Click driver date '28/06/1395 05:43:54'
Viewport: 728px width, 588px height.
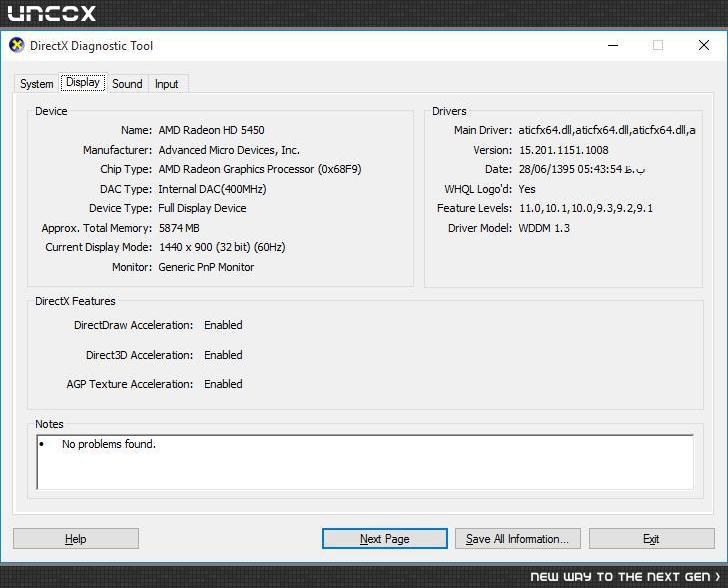click(x=582, y=169)
